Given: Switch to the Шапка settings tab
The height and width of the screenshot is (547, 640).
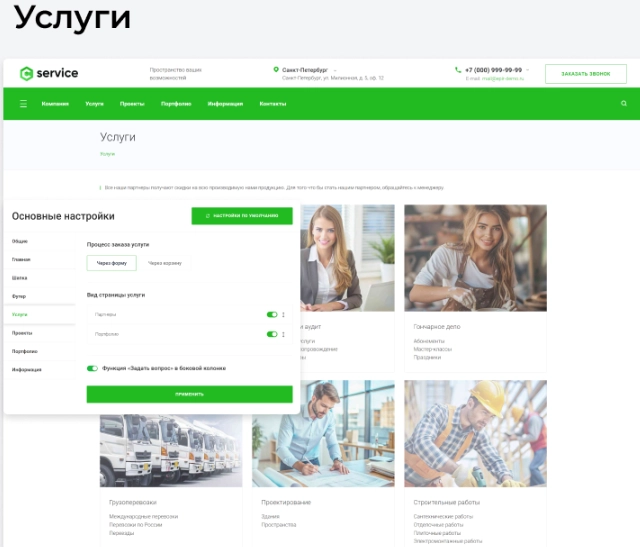Looking at the screenshot, I should [39, 278].
